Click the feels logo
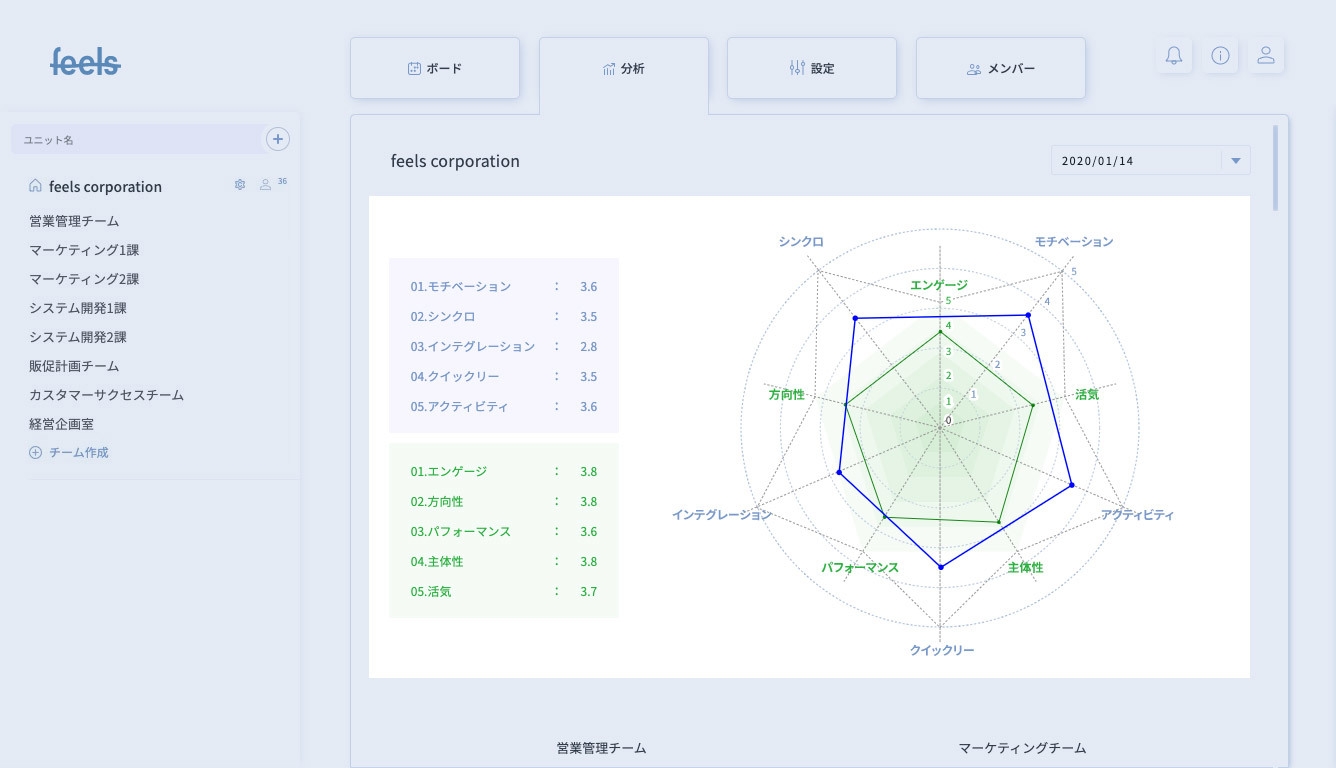This screenshot has width=1336, height=768. [86, 63]
